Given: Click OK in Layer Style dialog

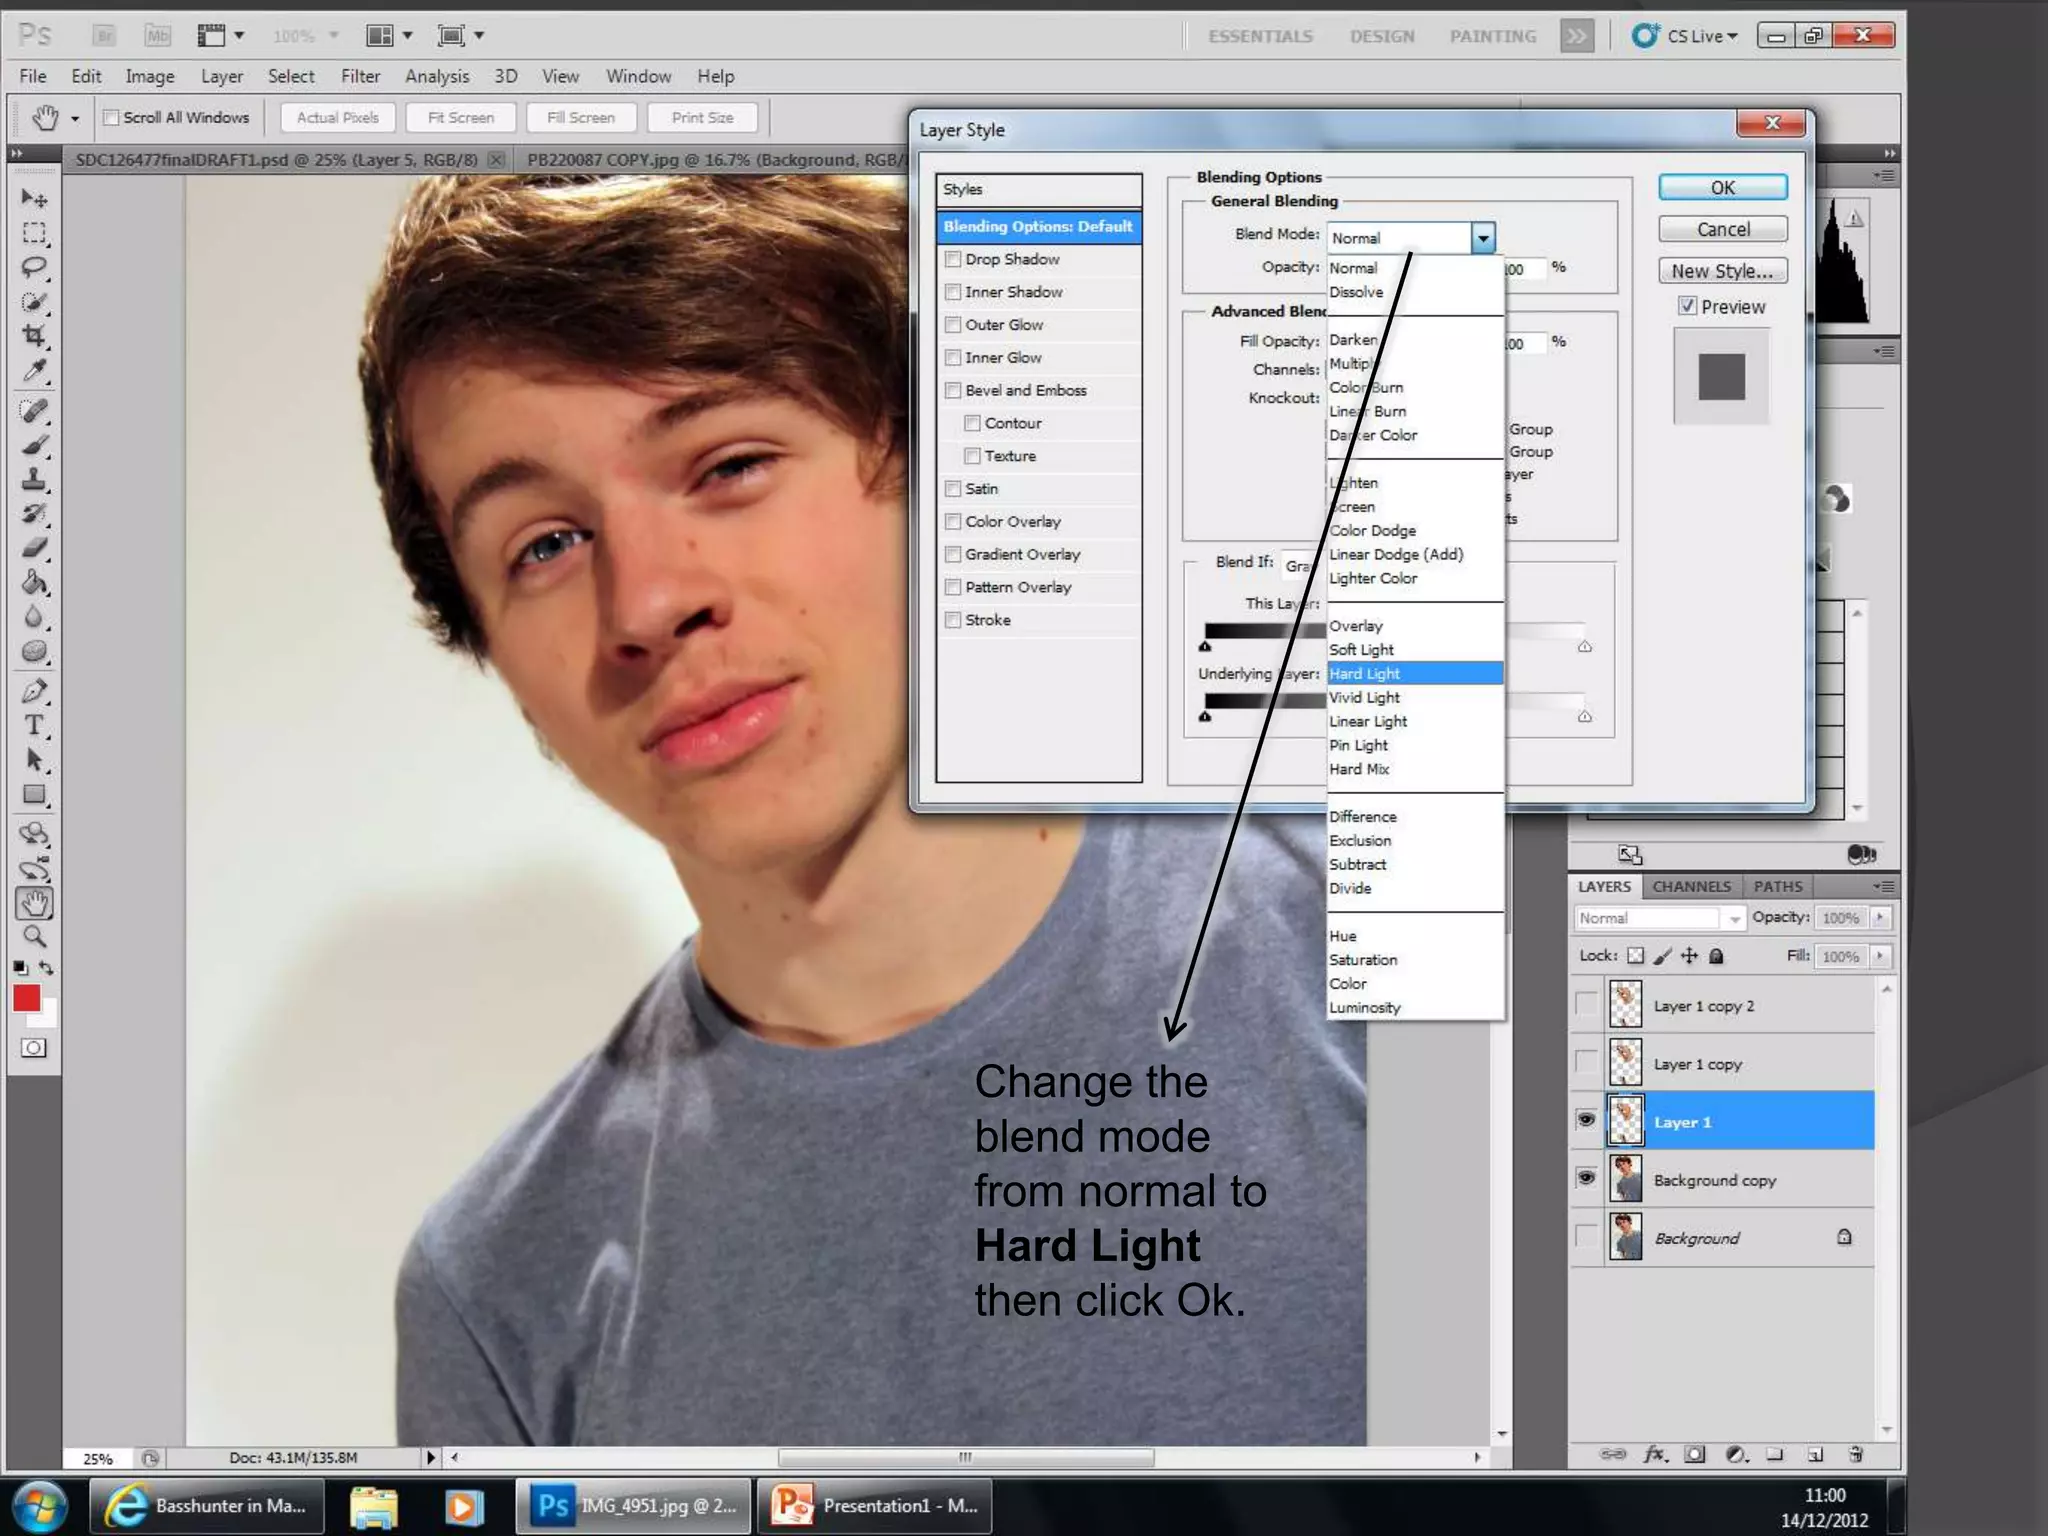Looking at the screenshot, I should click(1722, 188).
